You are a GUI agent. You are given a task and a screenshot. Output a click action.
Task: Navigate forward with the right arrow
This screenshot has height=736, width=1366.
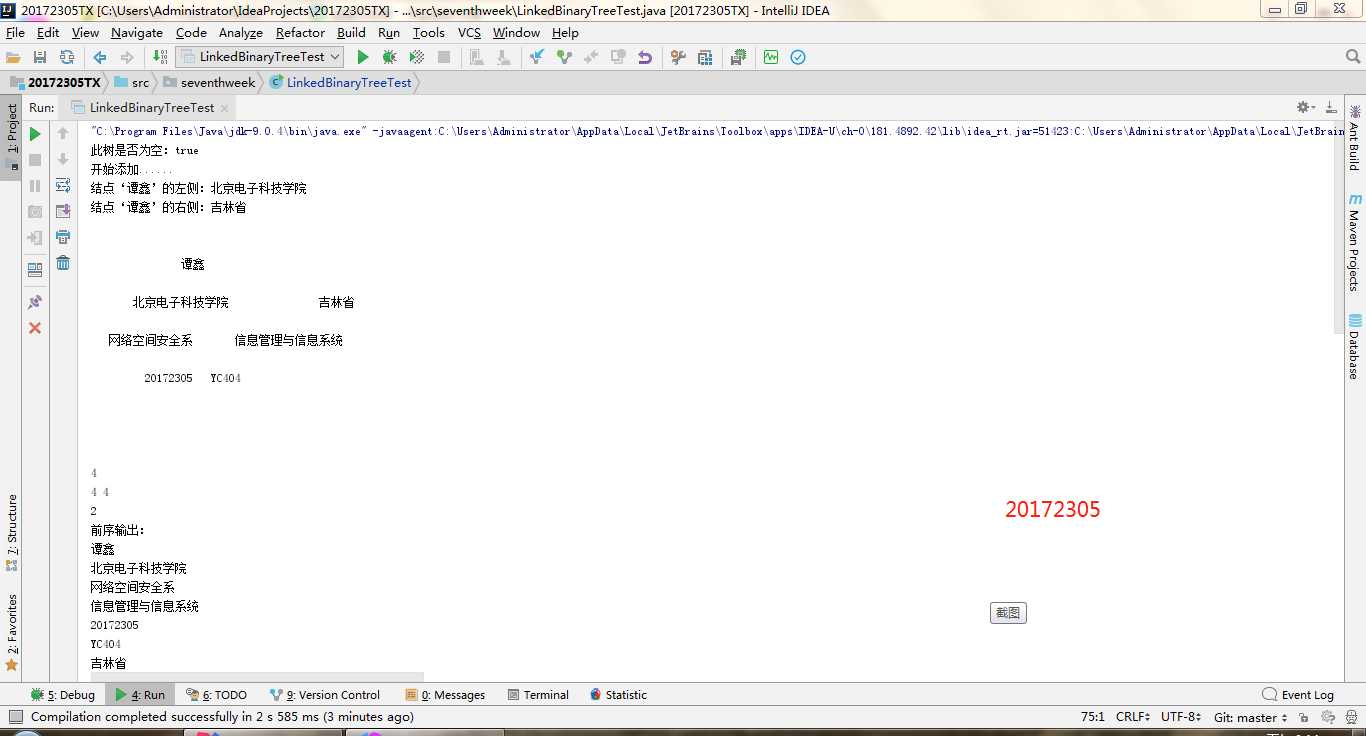tap(126, 58)
